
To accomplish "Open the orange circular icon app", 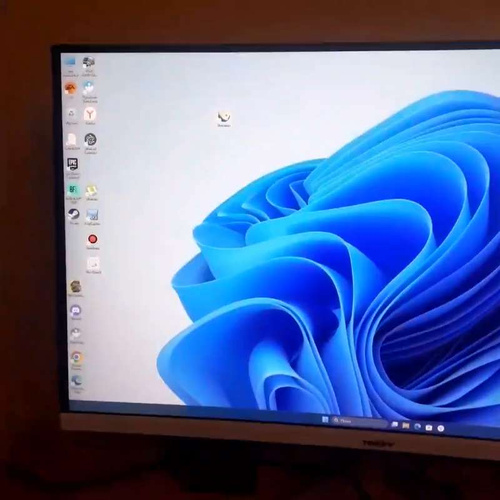I will click(x=70, y=88).
